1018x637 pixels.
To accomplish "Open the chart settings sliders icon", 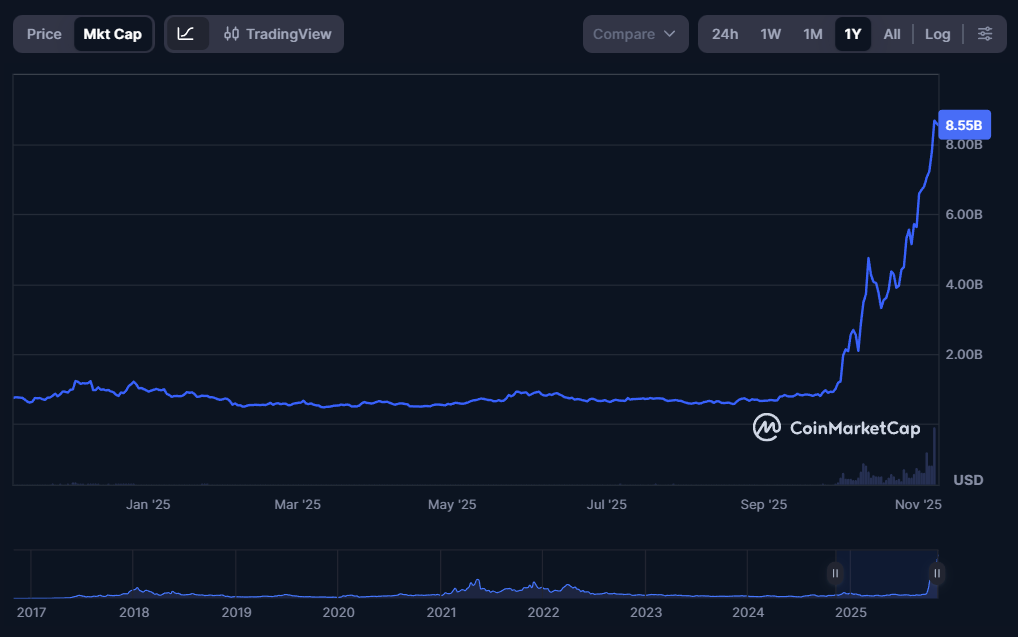I will pyautogui.click(x=985, y=33).
